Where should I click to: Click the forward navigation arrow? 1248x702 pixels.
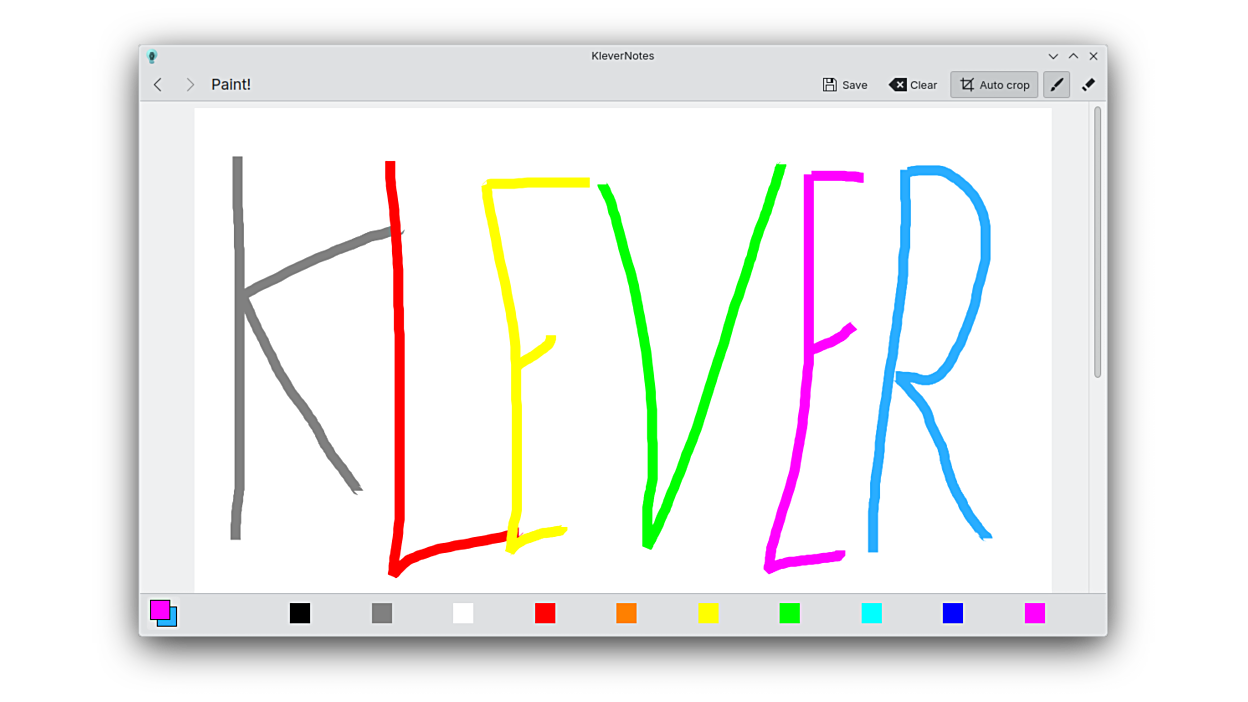pyautogui.click(x=190, y=85)
